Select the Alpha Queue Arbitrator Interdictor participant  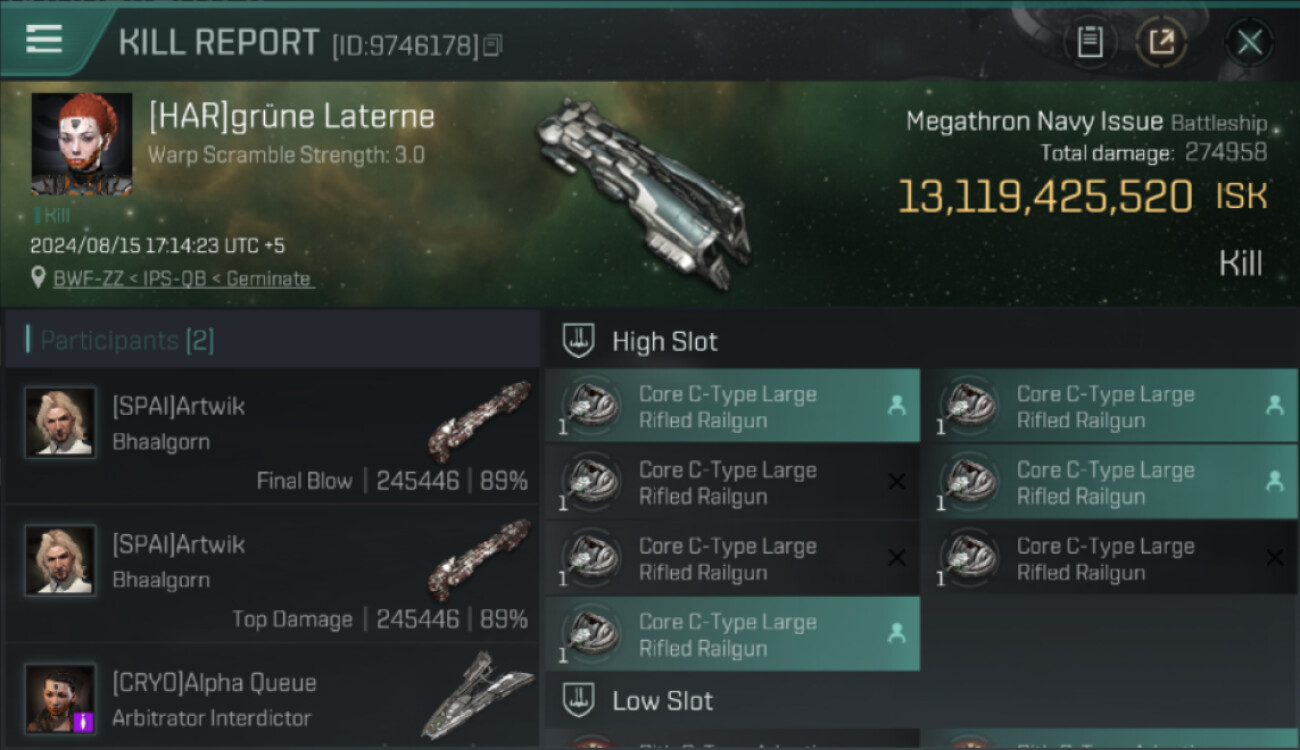click(x=271, y=698)
